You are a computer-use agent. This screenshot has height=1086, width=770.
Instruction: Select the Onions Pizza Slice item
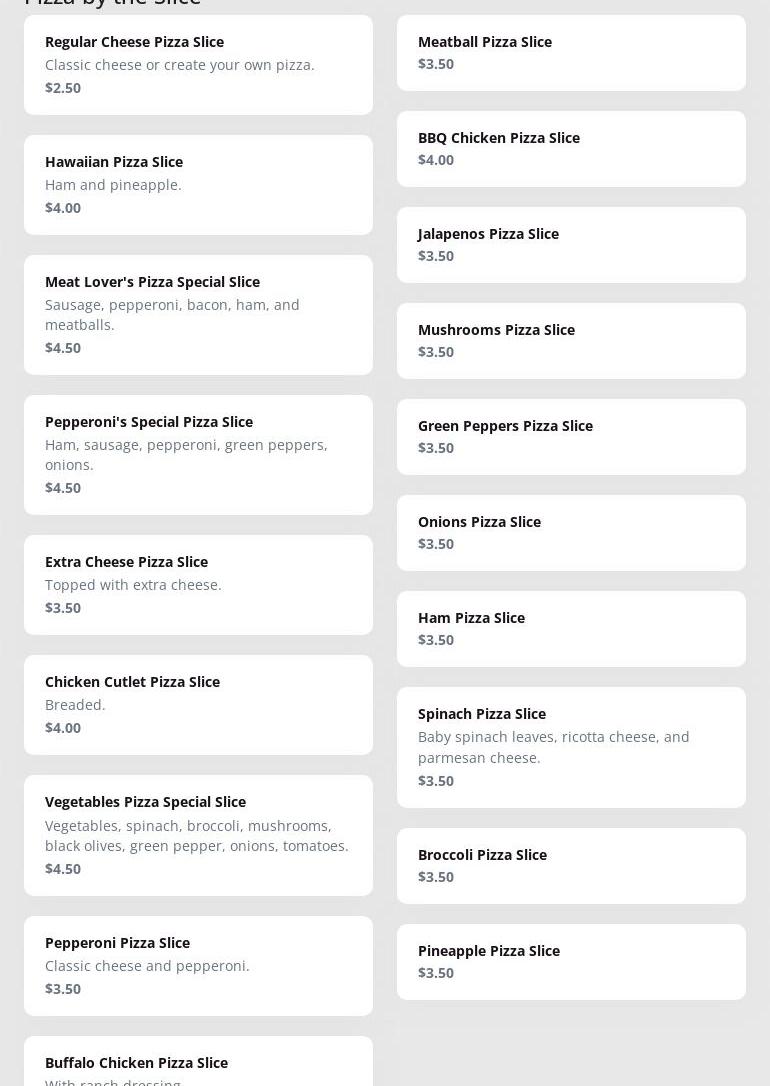(x=571, y=533)
